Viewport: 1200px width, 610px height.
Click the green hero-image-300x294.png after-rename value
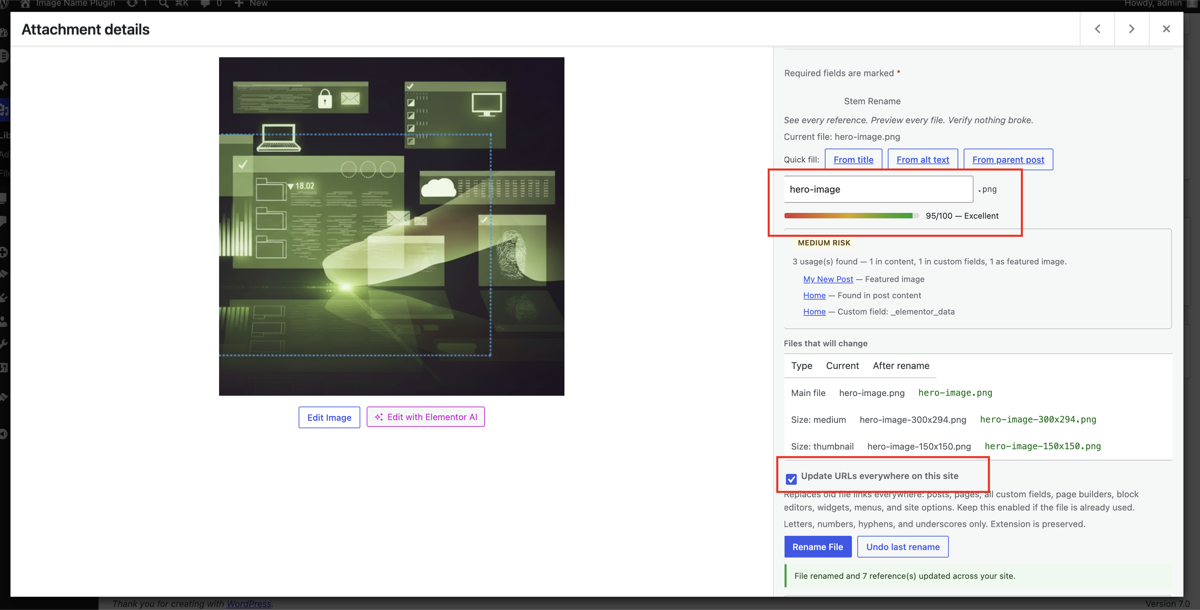(x=1038, y=420)
